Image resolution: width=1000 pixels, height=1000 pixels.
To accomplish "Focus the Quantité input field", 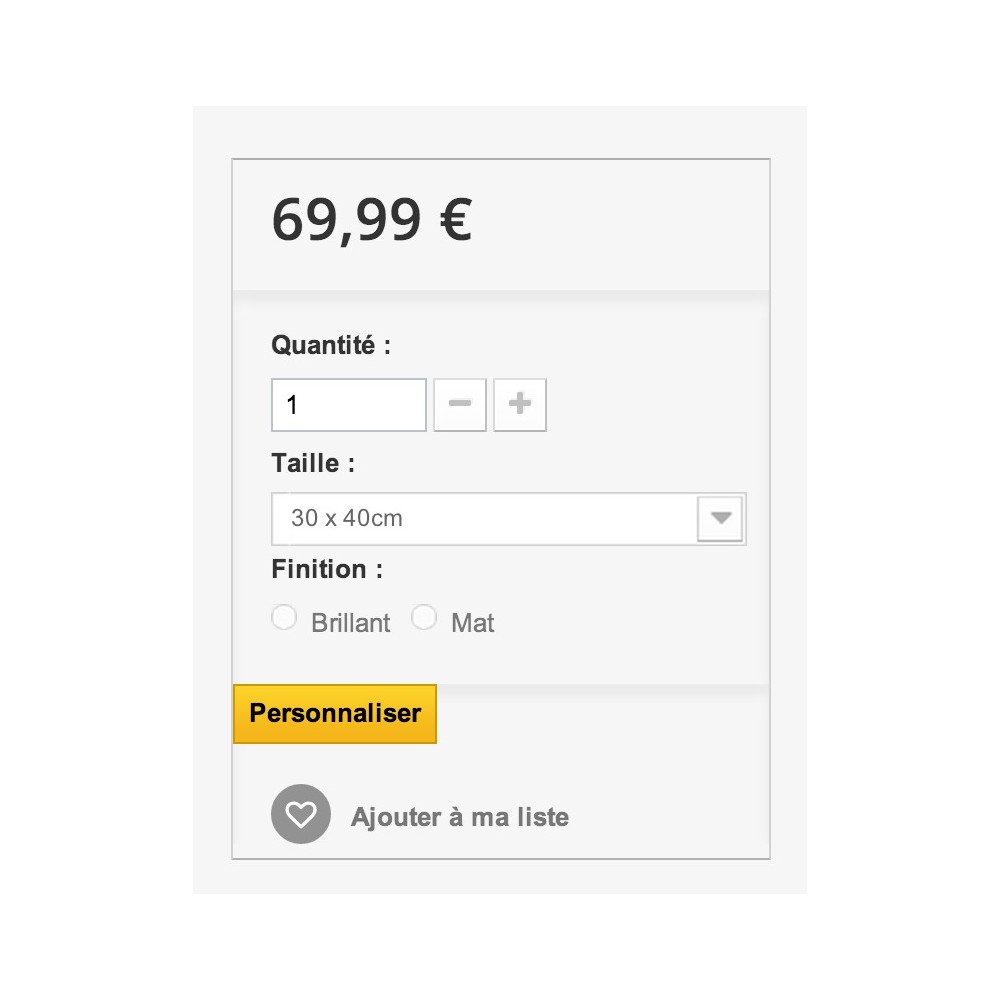I will [349, 405].
